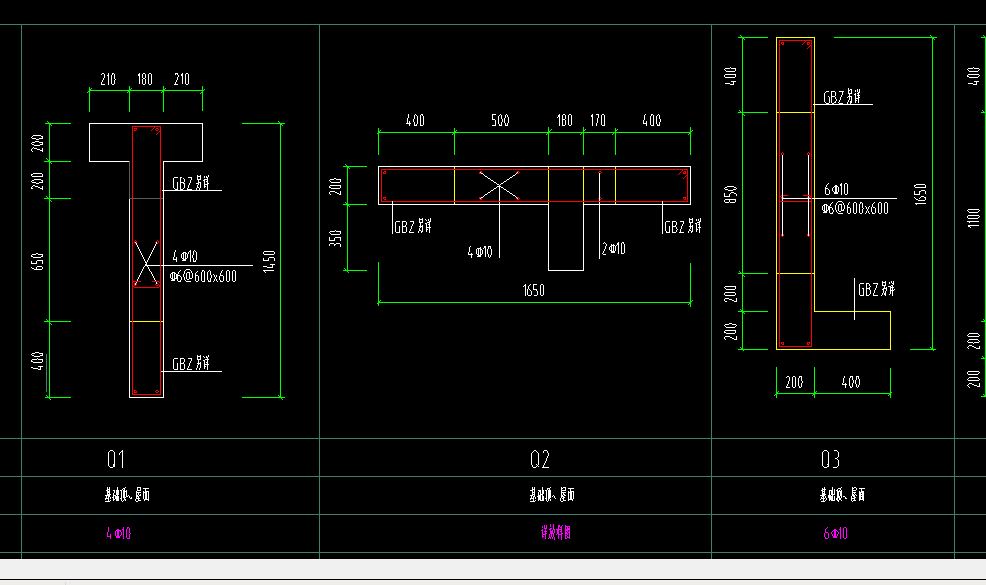This screenshot has height=585, width=986.
Task: Select 基础顶~屋面 text below Q3
Action: click(842, 494)
